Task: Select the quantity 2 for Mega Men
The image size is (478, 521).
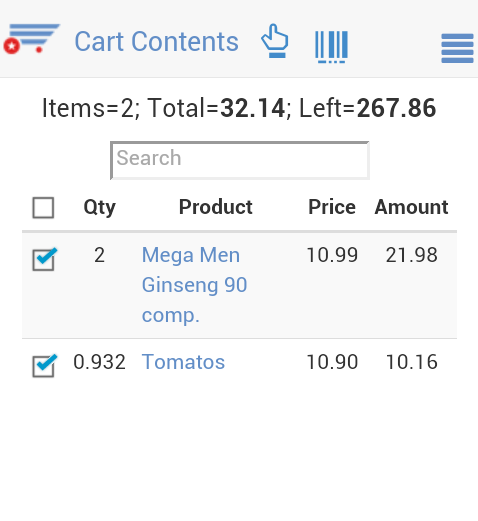Action: click(x=99, y=255)
